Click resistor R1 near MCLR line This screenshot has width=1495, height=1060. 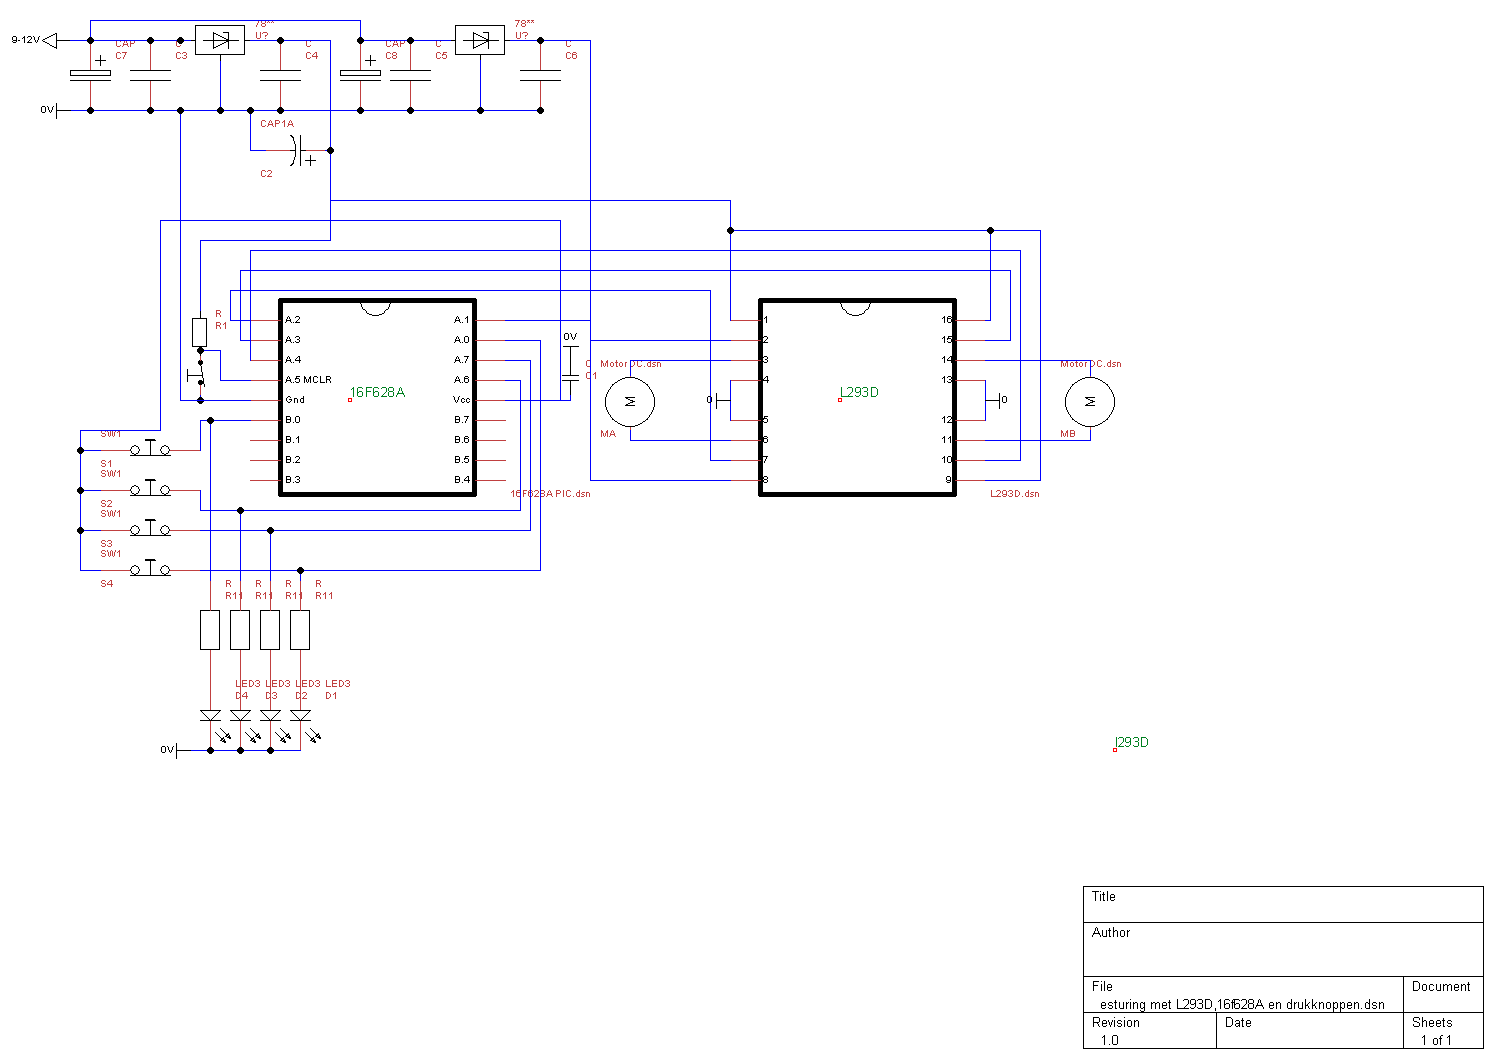(x=200, y=331)
